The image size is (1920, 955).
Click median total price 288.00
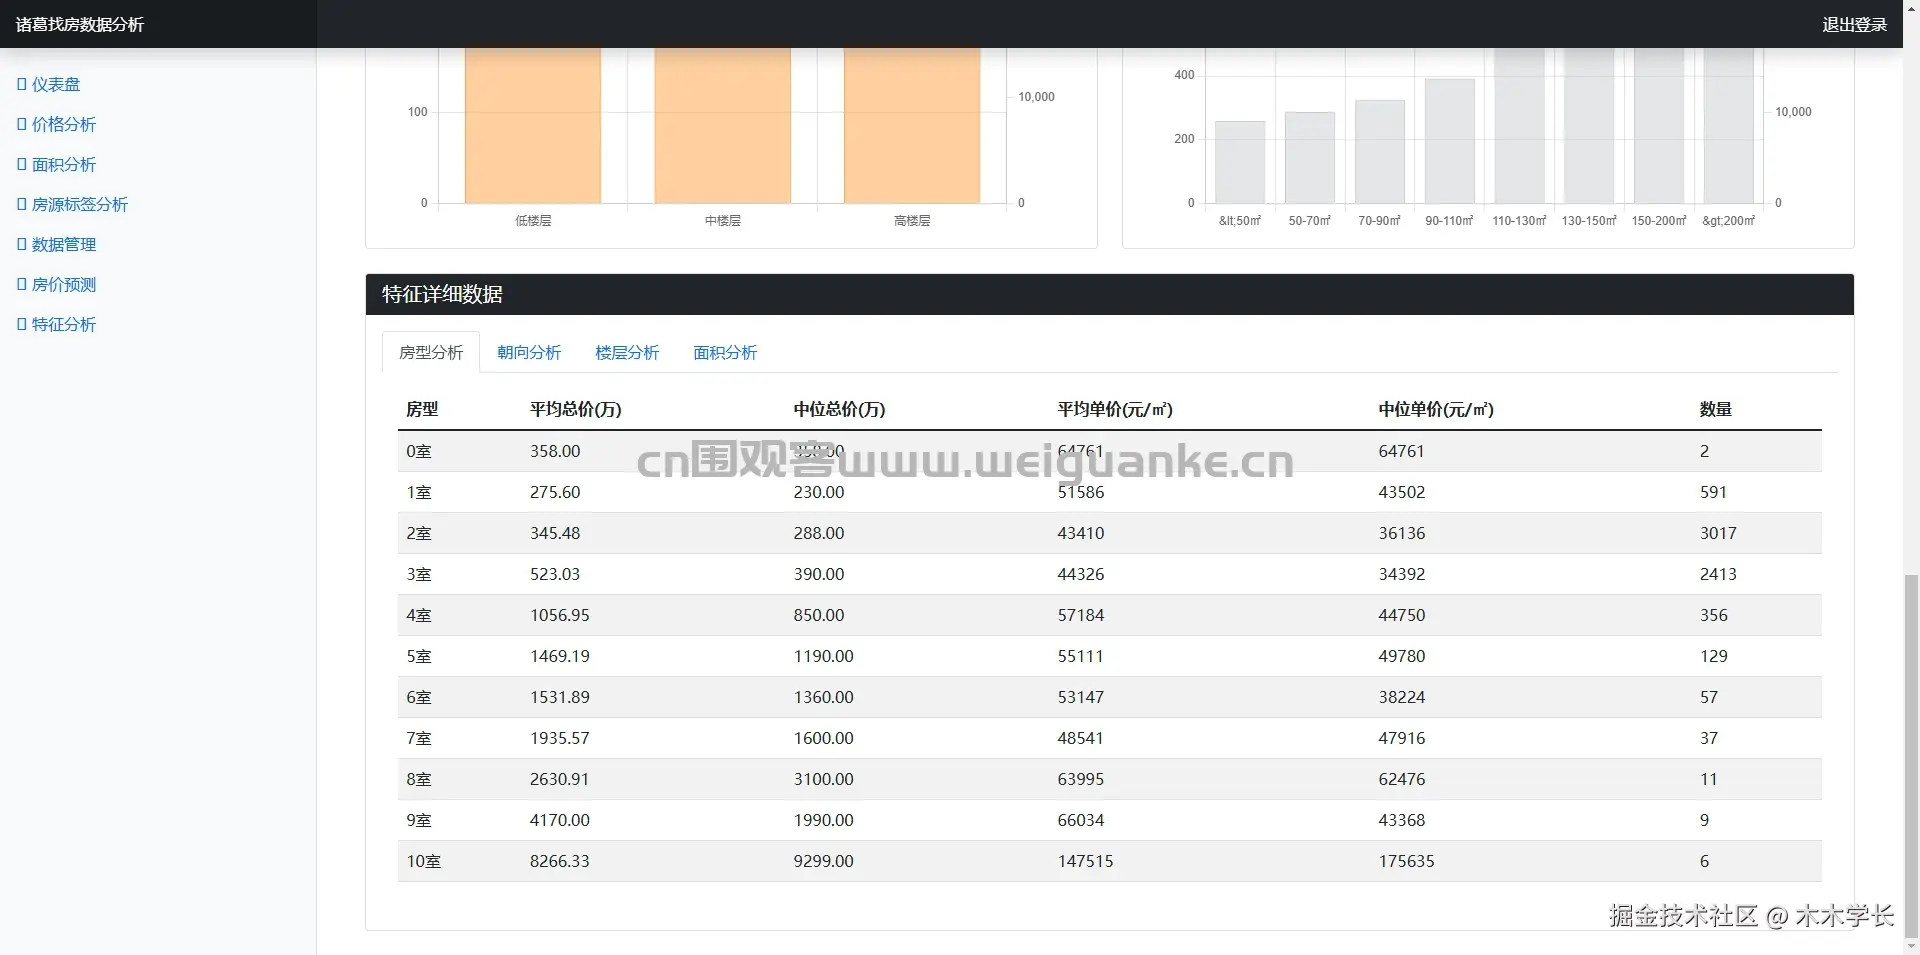(819, 533)
